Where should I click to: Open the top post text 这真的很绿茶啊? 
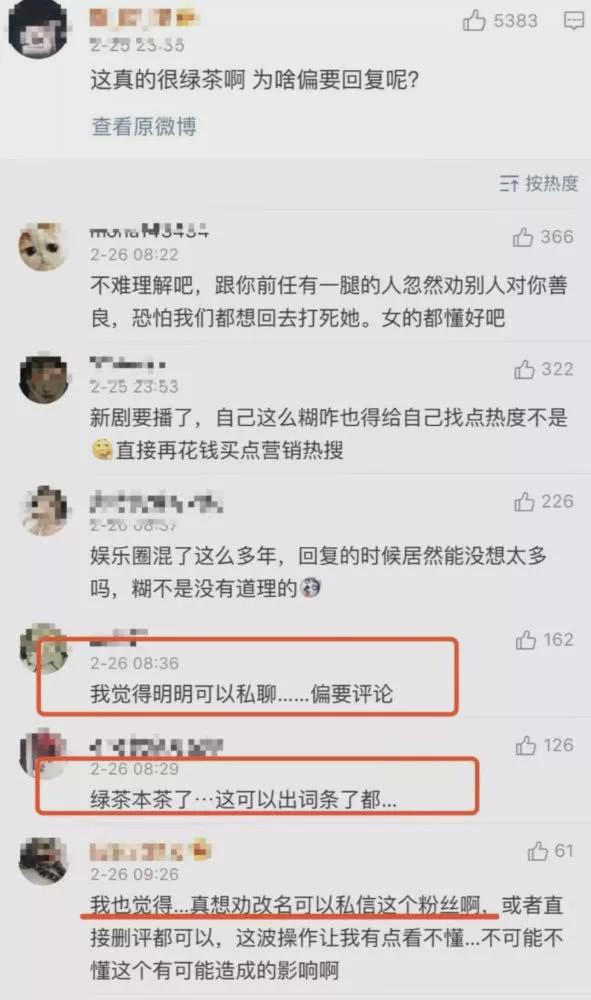[168, 80]
